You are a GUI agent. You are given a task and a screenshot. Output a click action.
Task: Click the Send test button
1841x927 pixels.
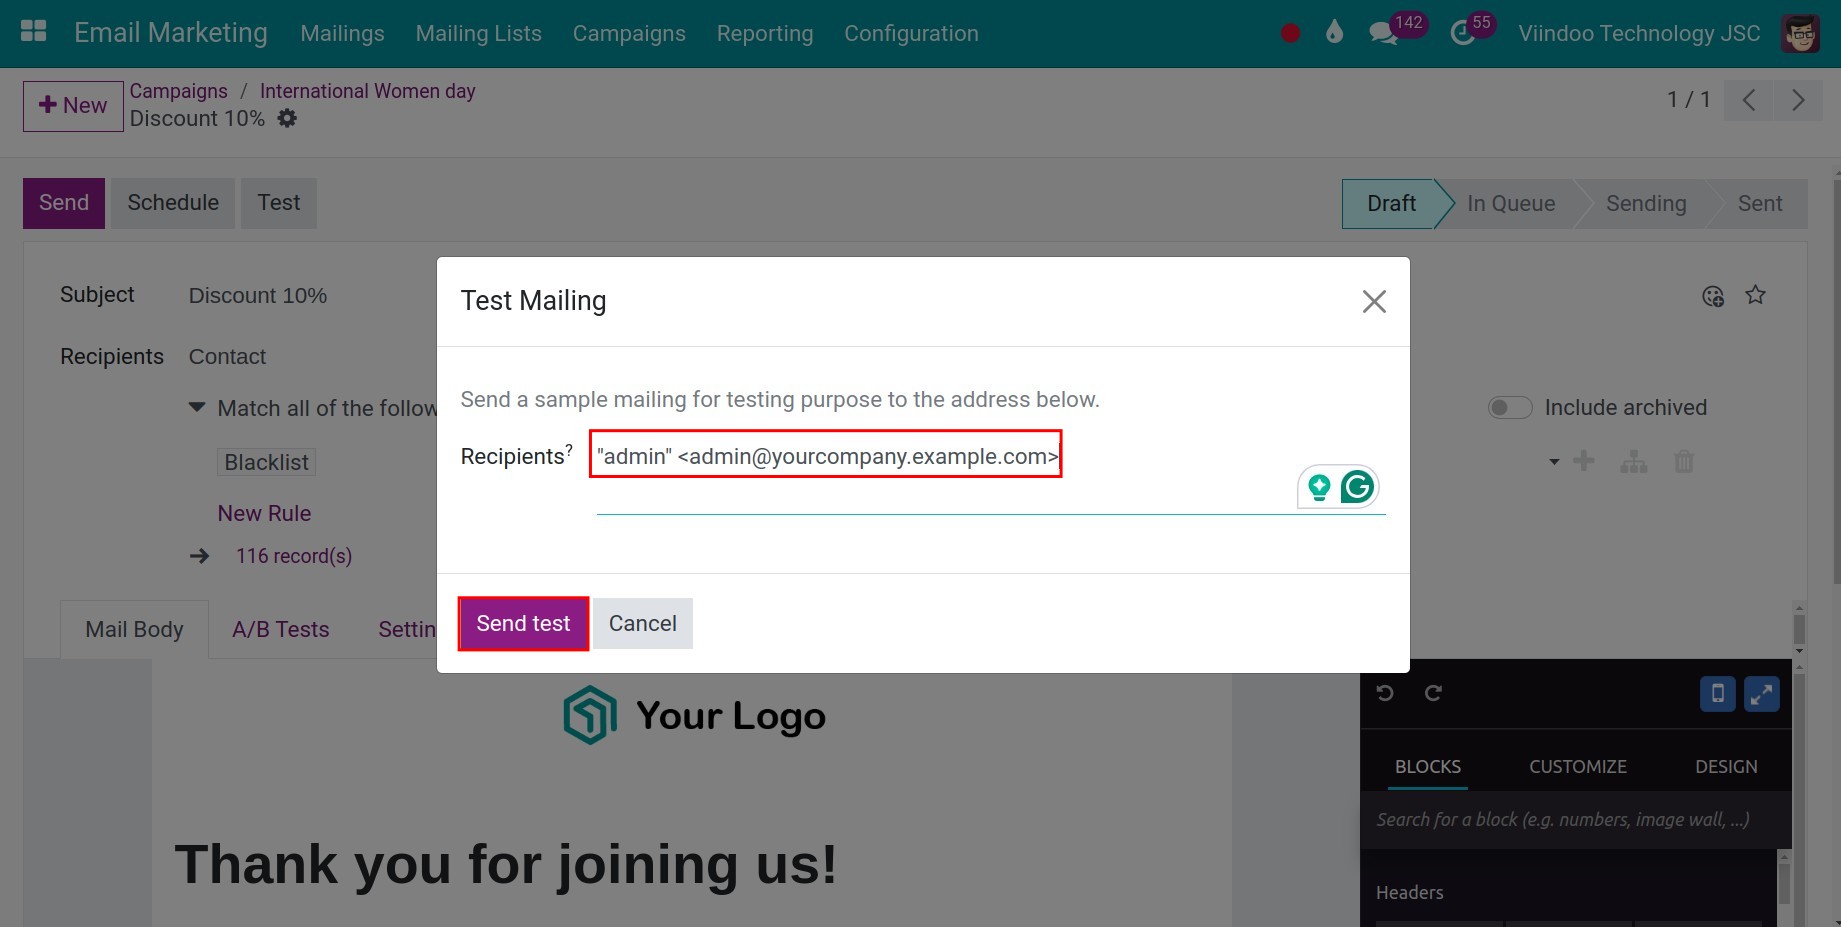coord(523,623)
